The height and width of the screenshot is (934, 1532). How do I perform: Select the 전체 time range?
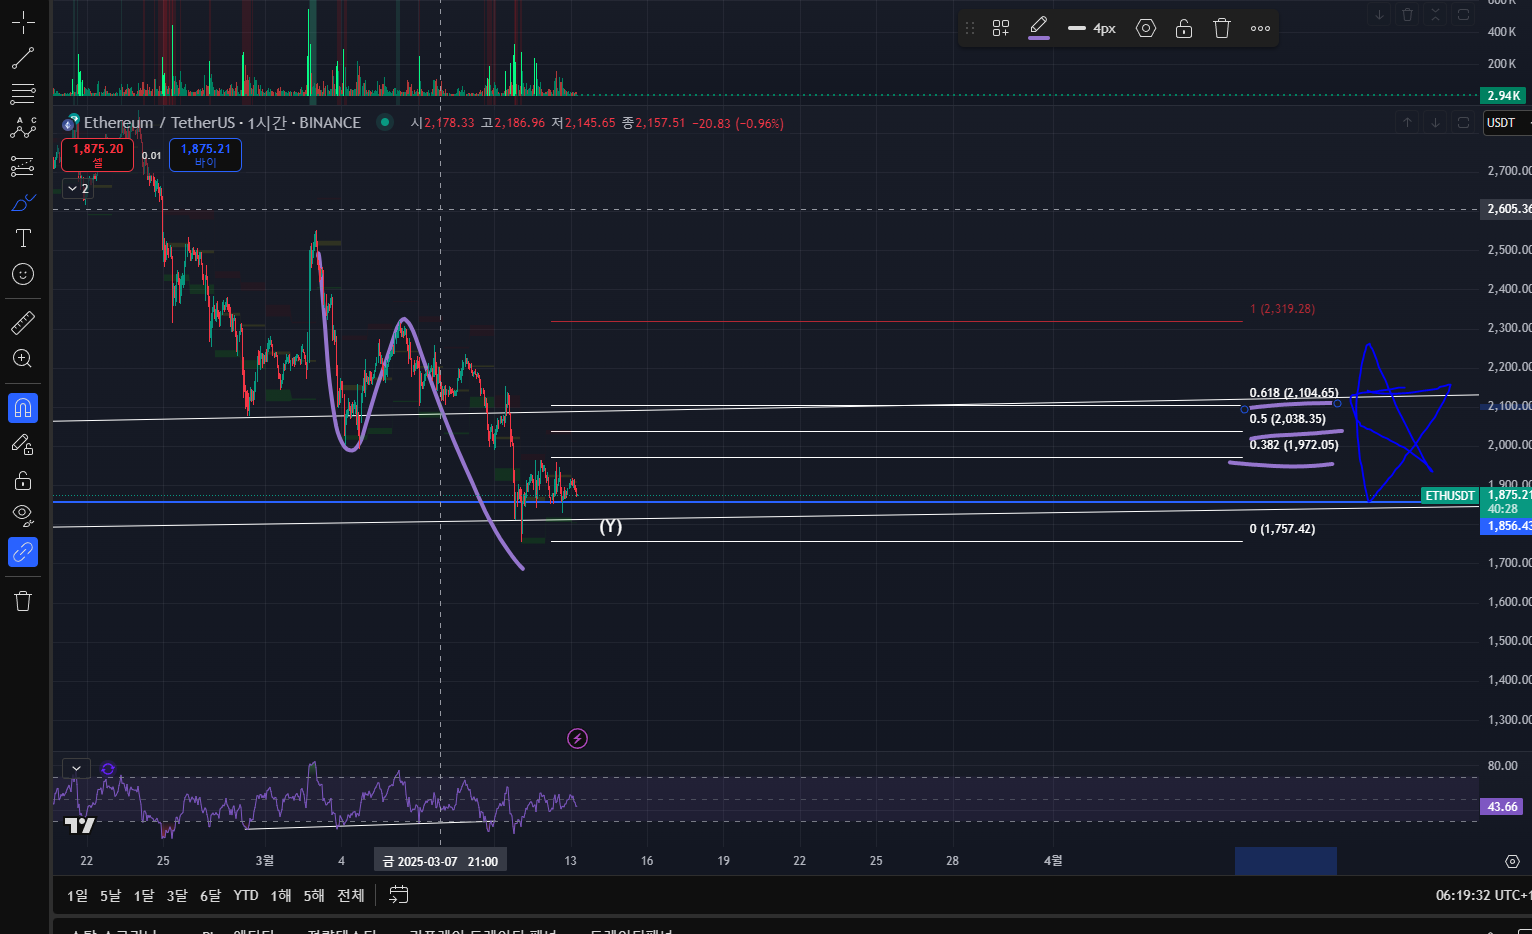pyautogui.click(x=350, y=895)
